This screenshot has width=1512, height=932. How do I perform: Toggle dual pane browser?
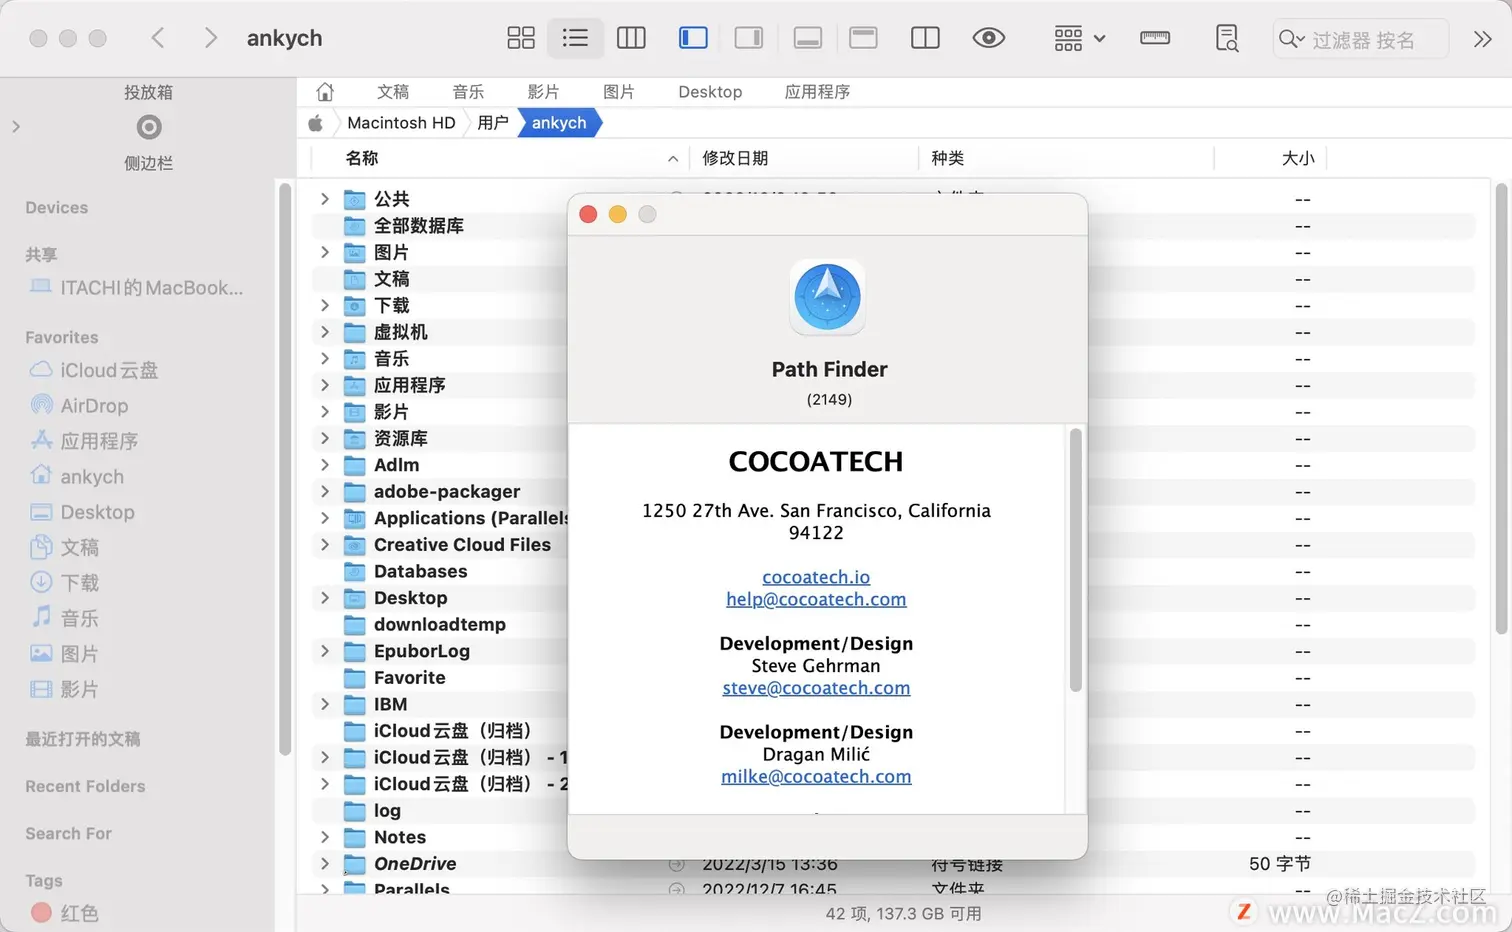coord(926,38)
